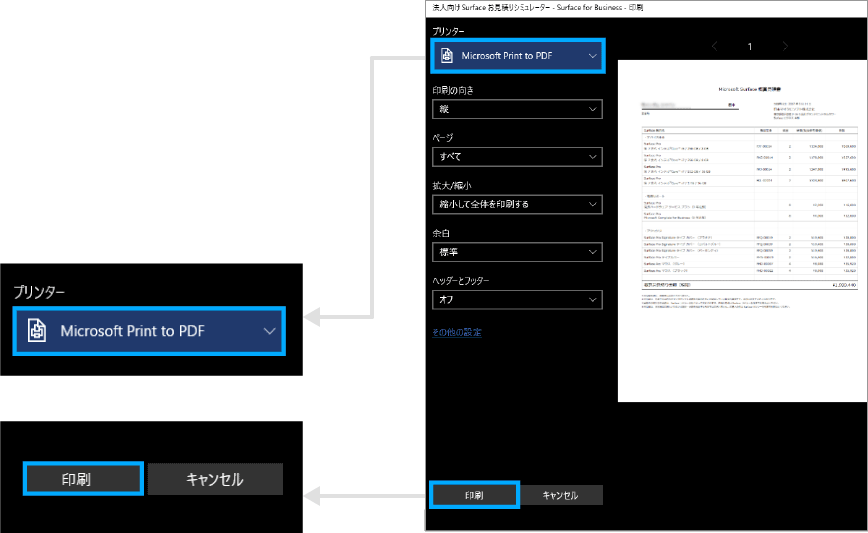The height and width of the screenshot is (533, 868).
Task: Open the ヘッダーとフッター dropdown set to オフ
Action: pos(517,299)
